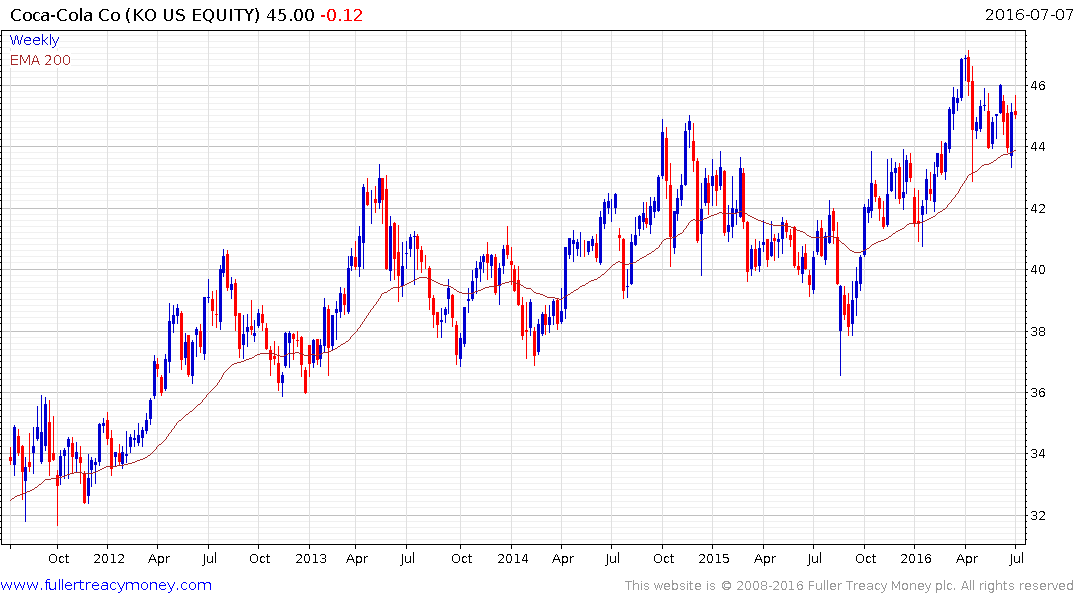This screenshot has height=600, width=1075.
Task: Select the EMA 200 legend label
Action: click(x=40, y=60)
